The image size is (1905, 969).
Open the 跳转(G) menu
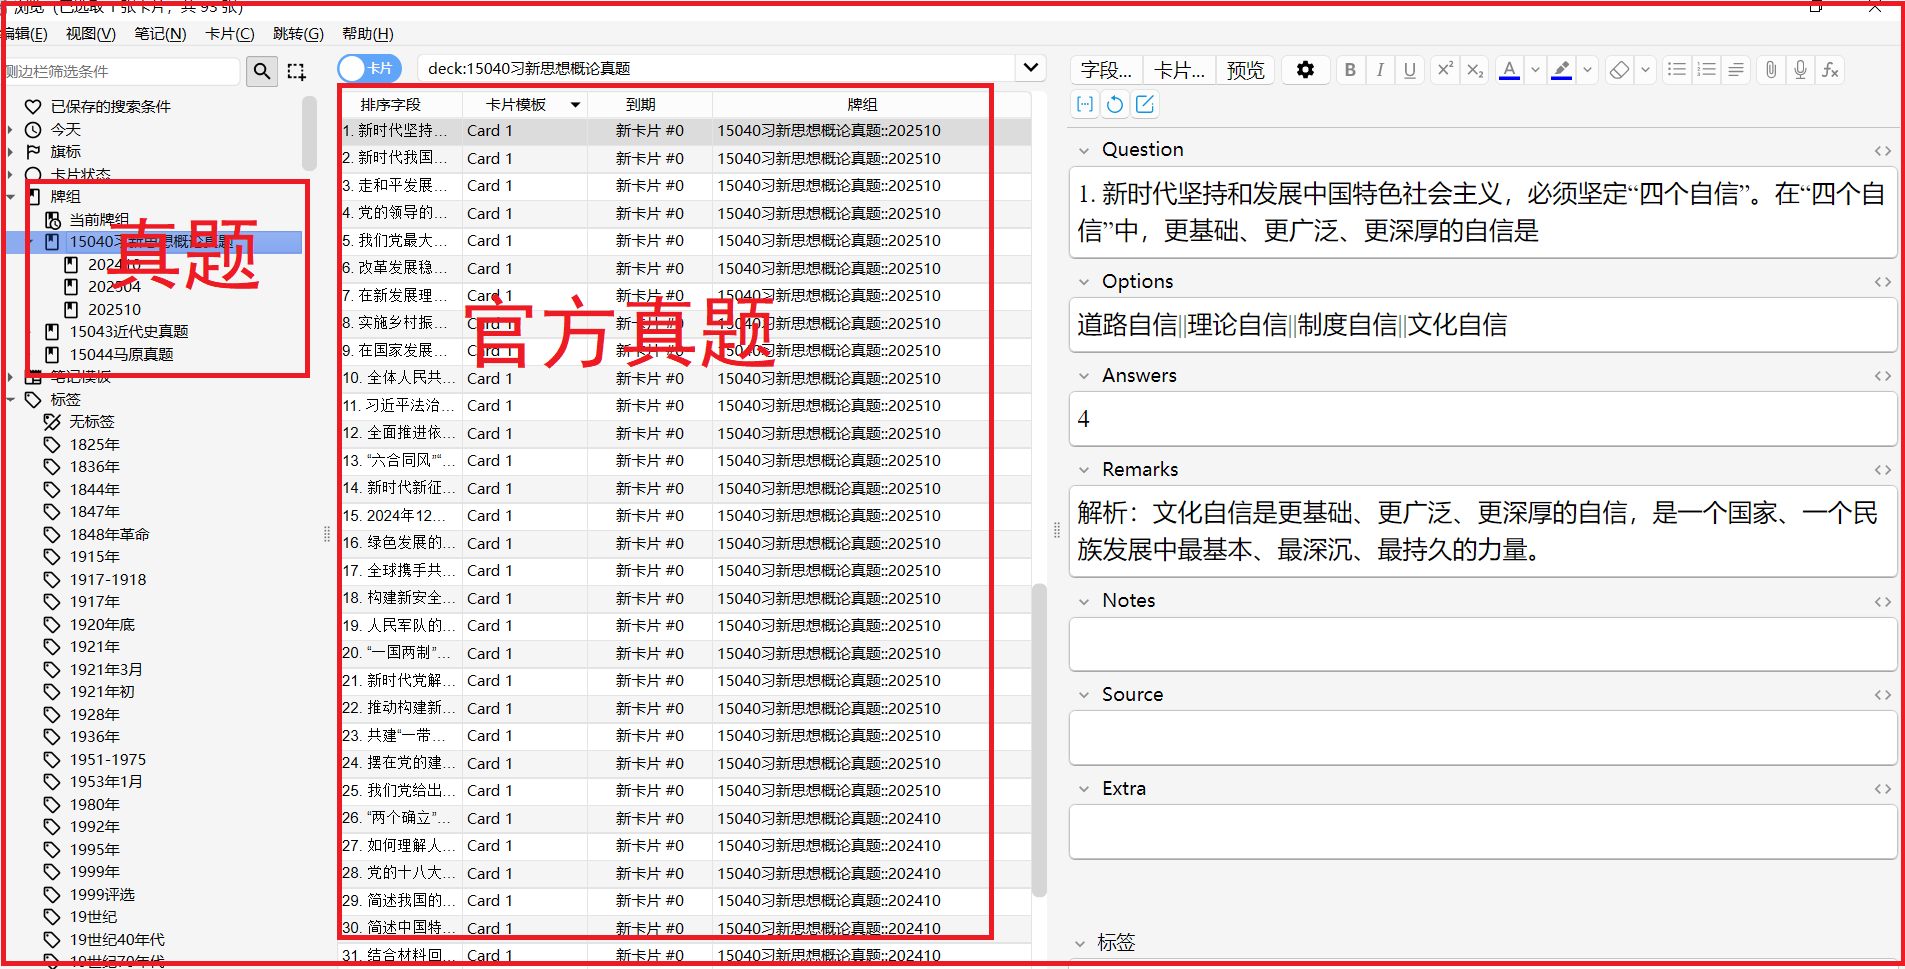297,33
